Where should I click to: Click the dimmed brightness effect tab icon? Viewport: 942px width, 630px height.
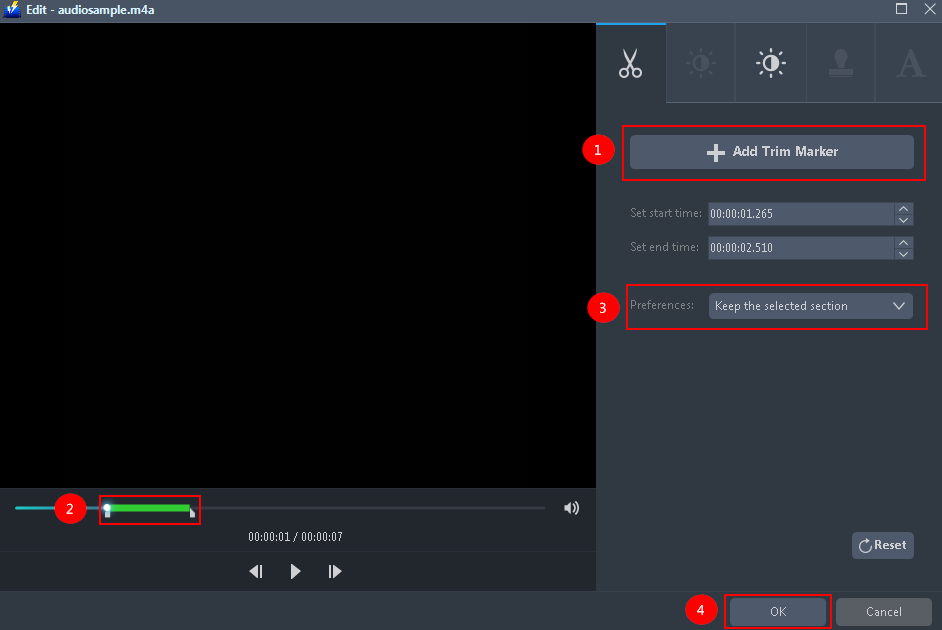pyautogui.click(x=700, y=63)
